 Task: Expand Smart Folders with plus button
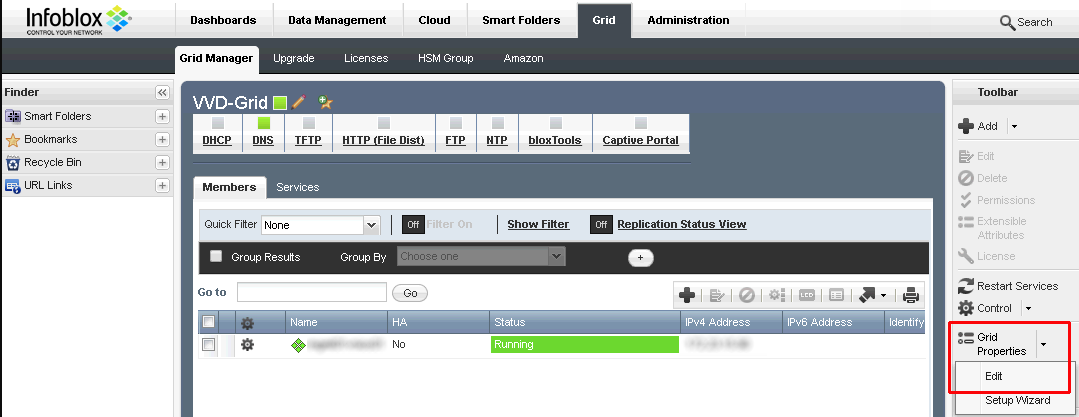(x=162, y=116)
